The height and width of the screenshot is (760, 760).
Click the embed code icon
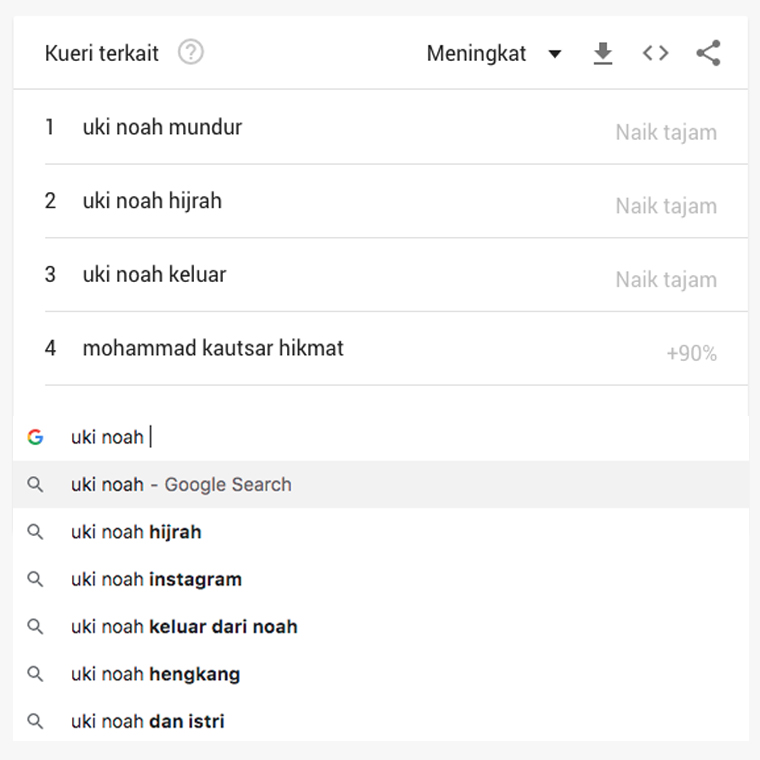point(655,54)
